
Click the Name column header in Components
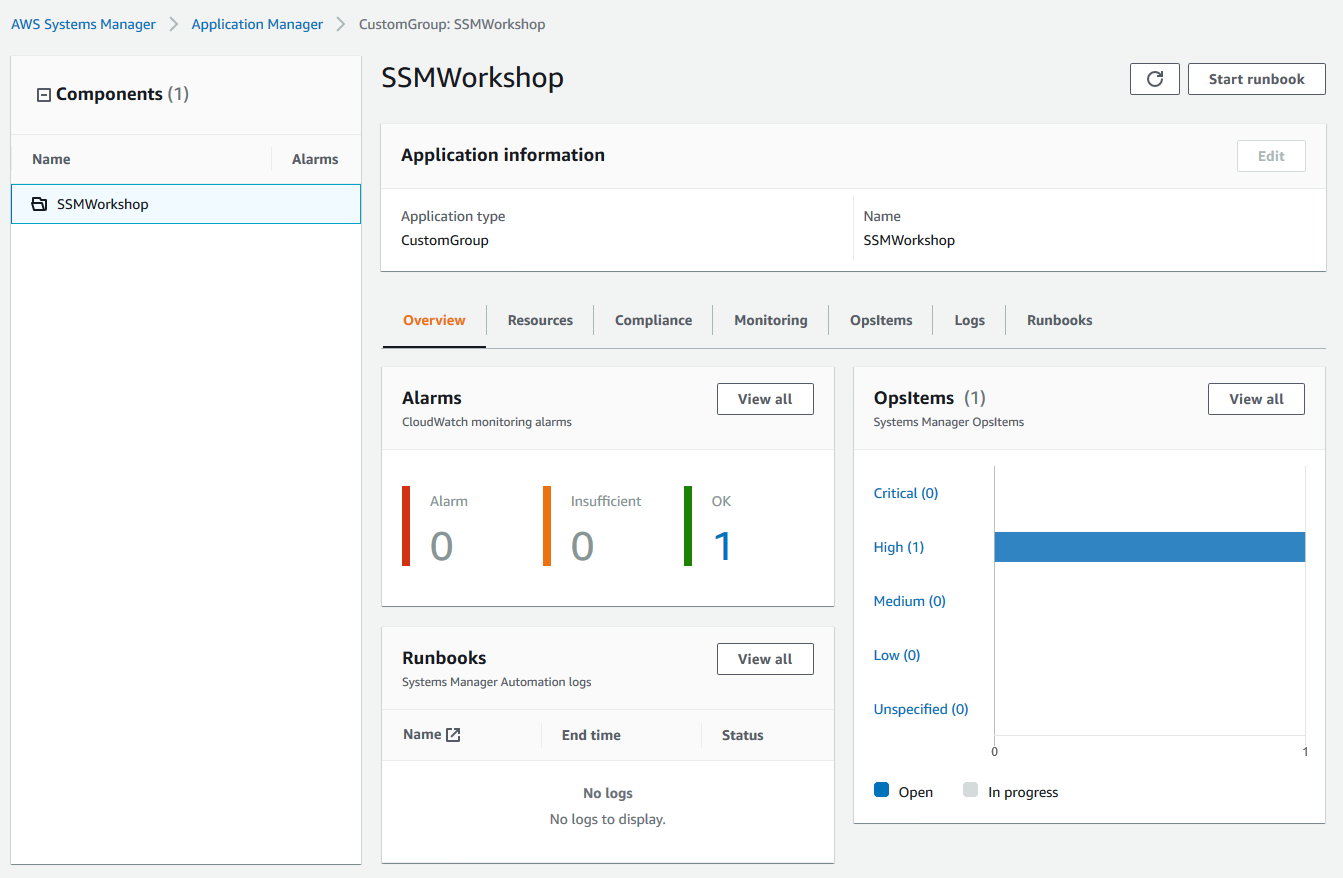[x=51, y=159]
